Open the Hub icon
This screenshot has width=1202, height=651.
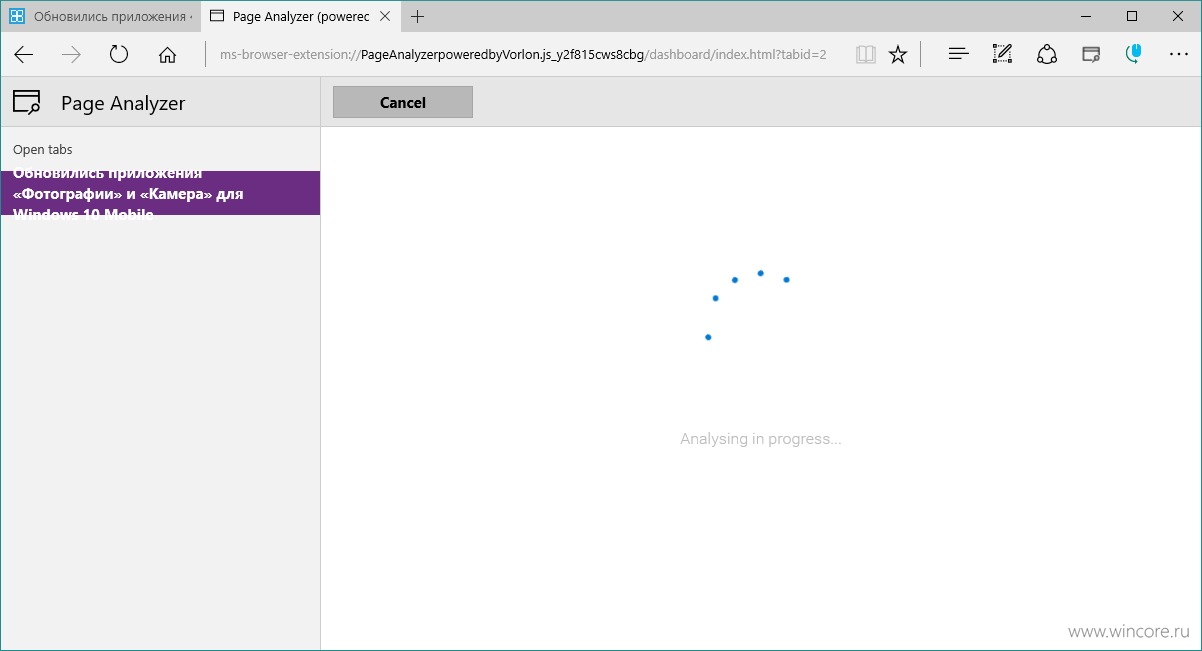[958, 55]
